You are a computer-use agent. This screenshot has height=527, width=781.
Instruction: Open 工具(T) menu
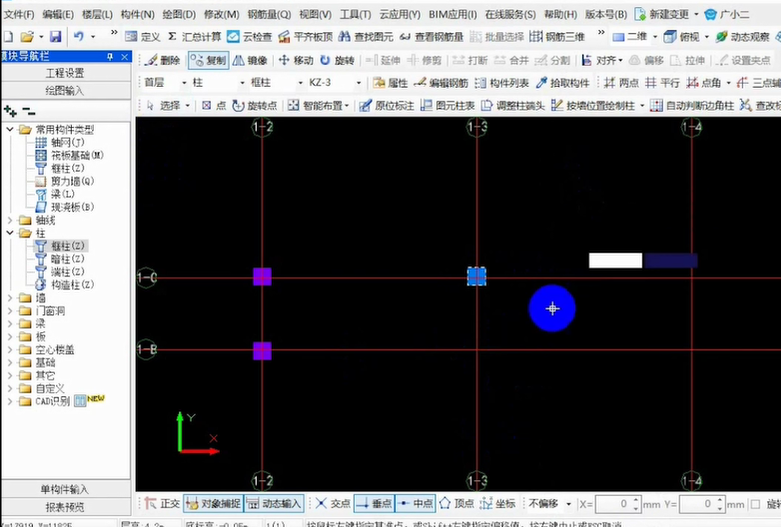[x=355, y=14]
